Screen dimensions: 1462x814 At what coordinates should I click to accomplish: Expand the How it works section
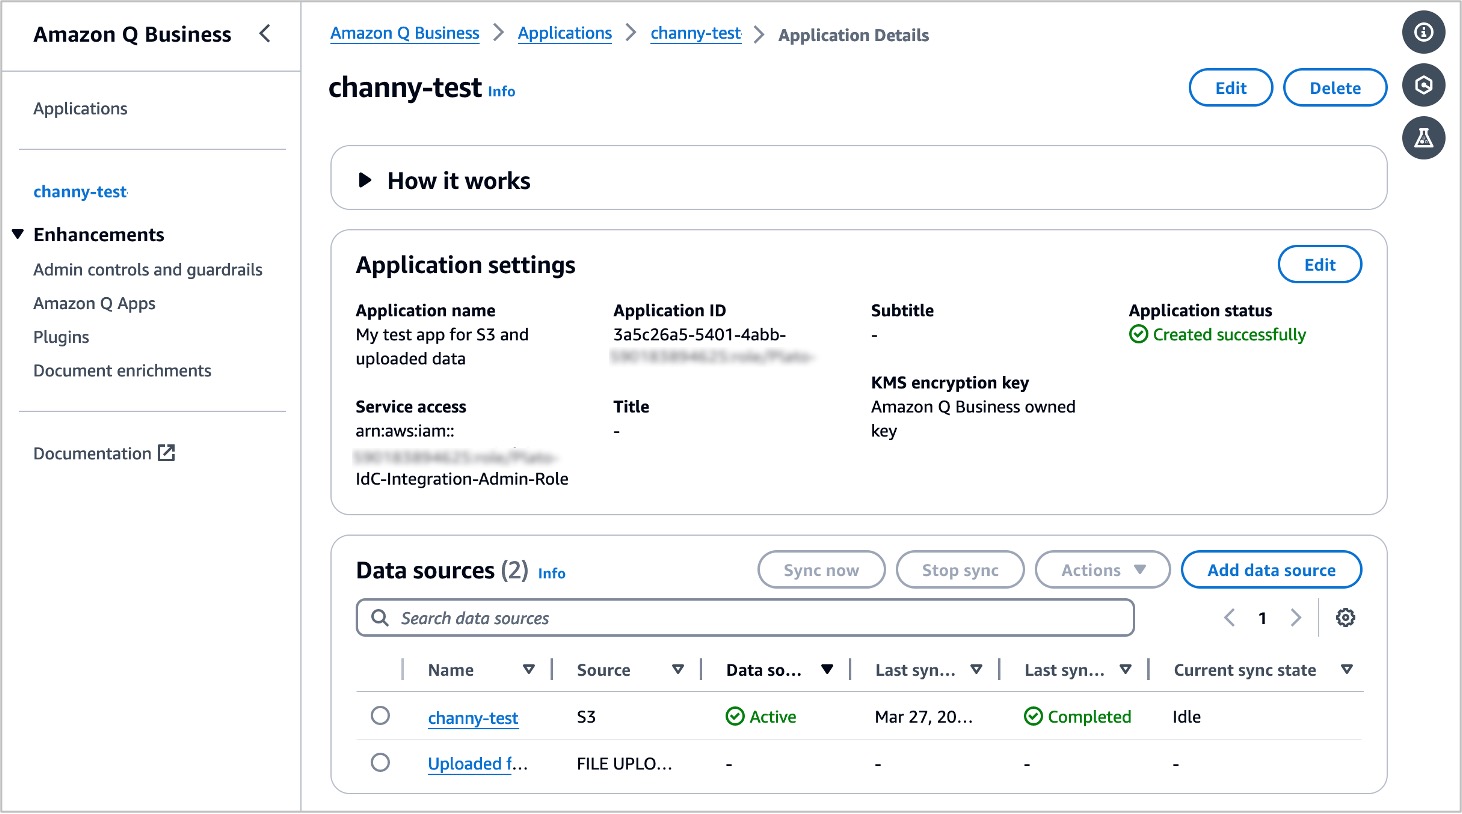[x=365, y=181]
